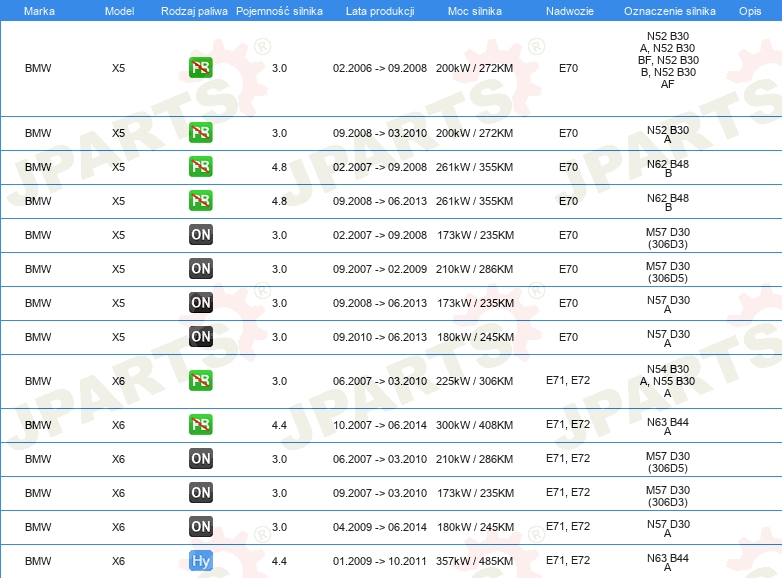Click power 357kW / 485KM

pyautogui.click(x=474, y=561)
